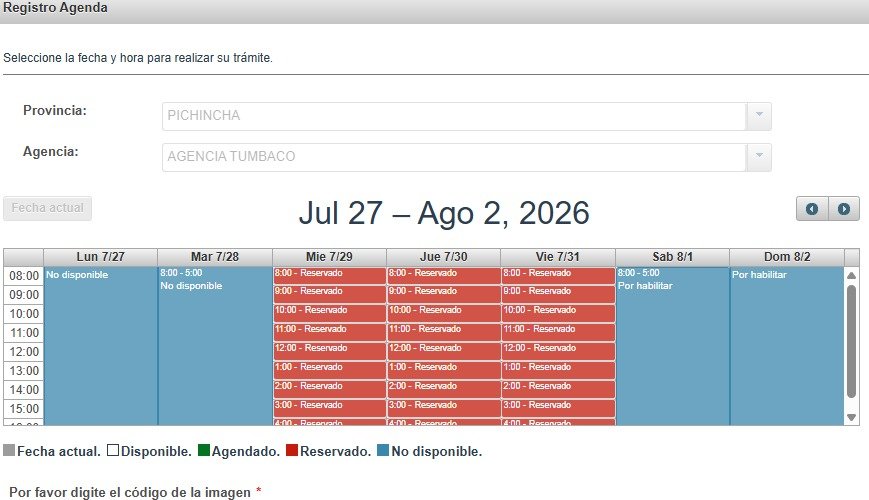Click Friday 8:00 Reservado slot
Viewport: 869px width, 500px height.
[558, 275]
